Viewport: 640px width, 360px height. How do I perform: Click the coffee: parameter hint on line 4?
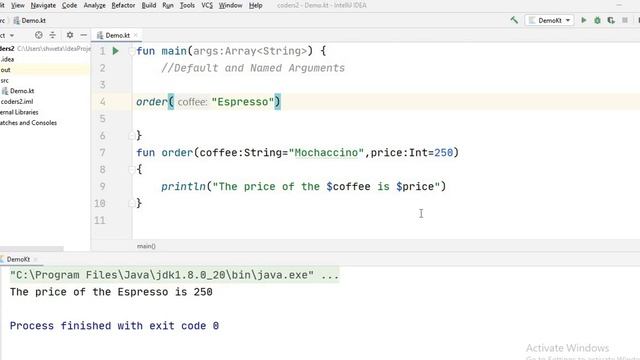tap(192, 102)
